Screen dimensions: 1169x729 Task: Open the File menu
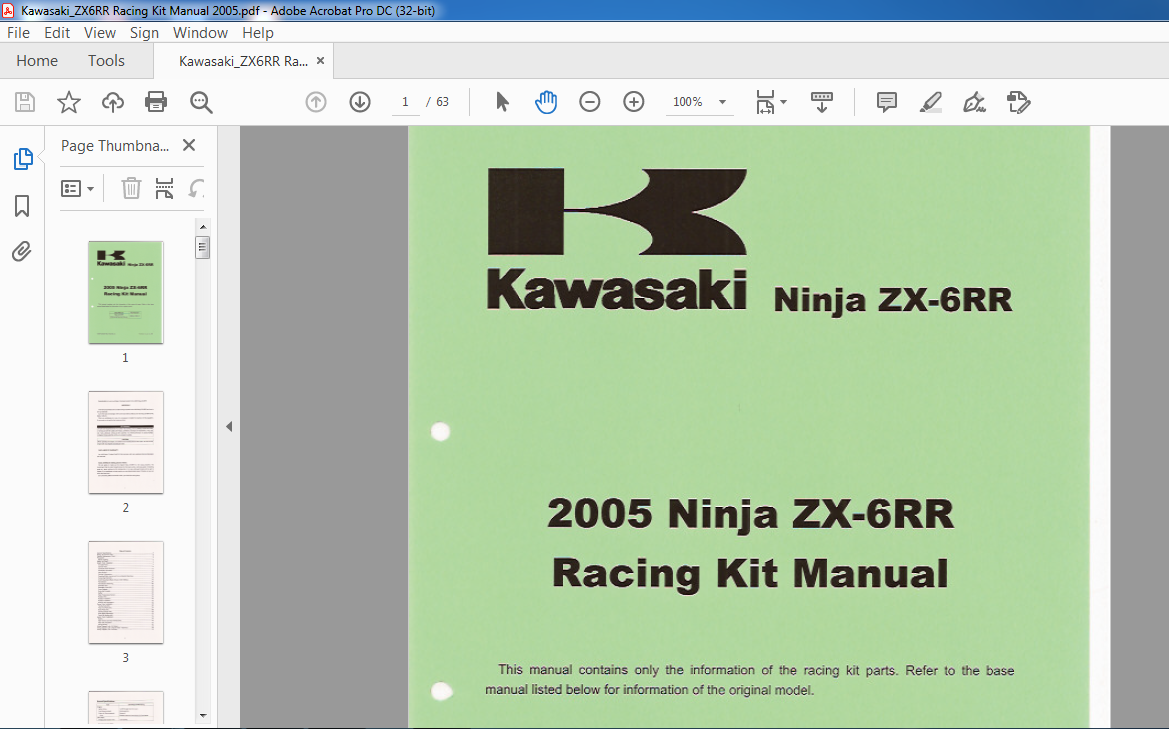tap(19, 33)
